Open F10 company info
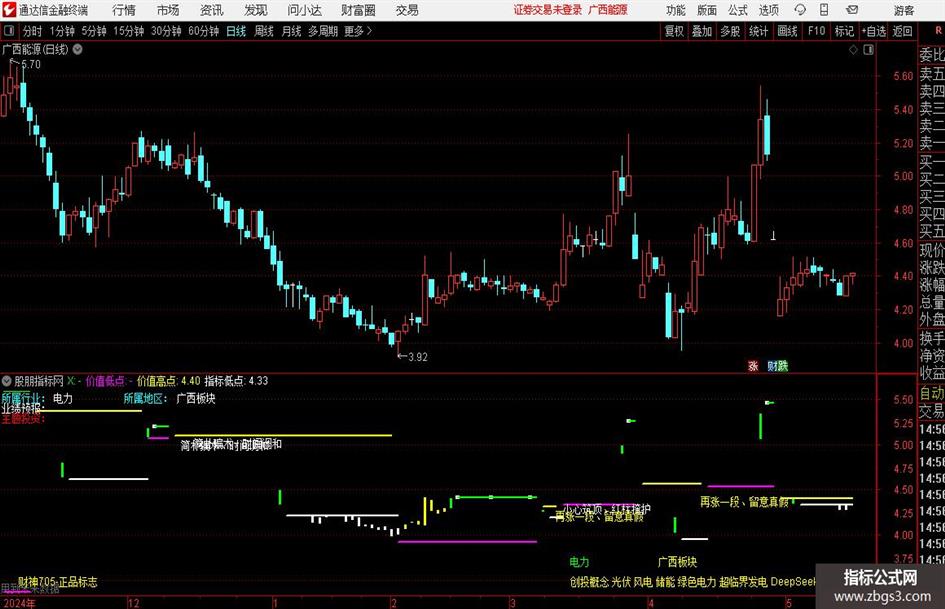This screenshot has width=945, height=609. (x=816, y=31)
